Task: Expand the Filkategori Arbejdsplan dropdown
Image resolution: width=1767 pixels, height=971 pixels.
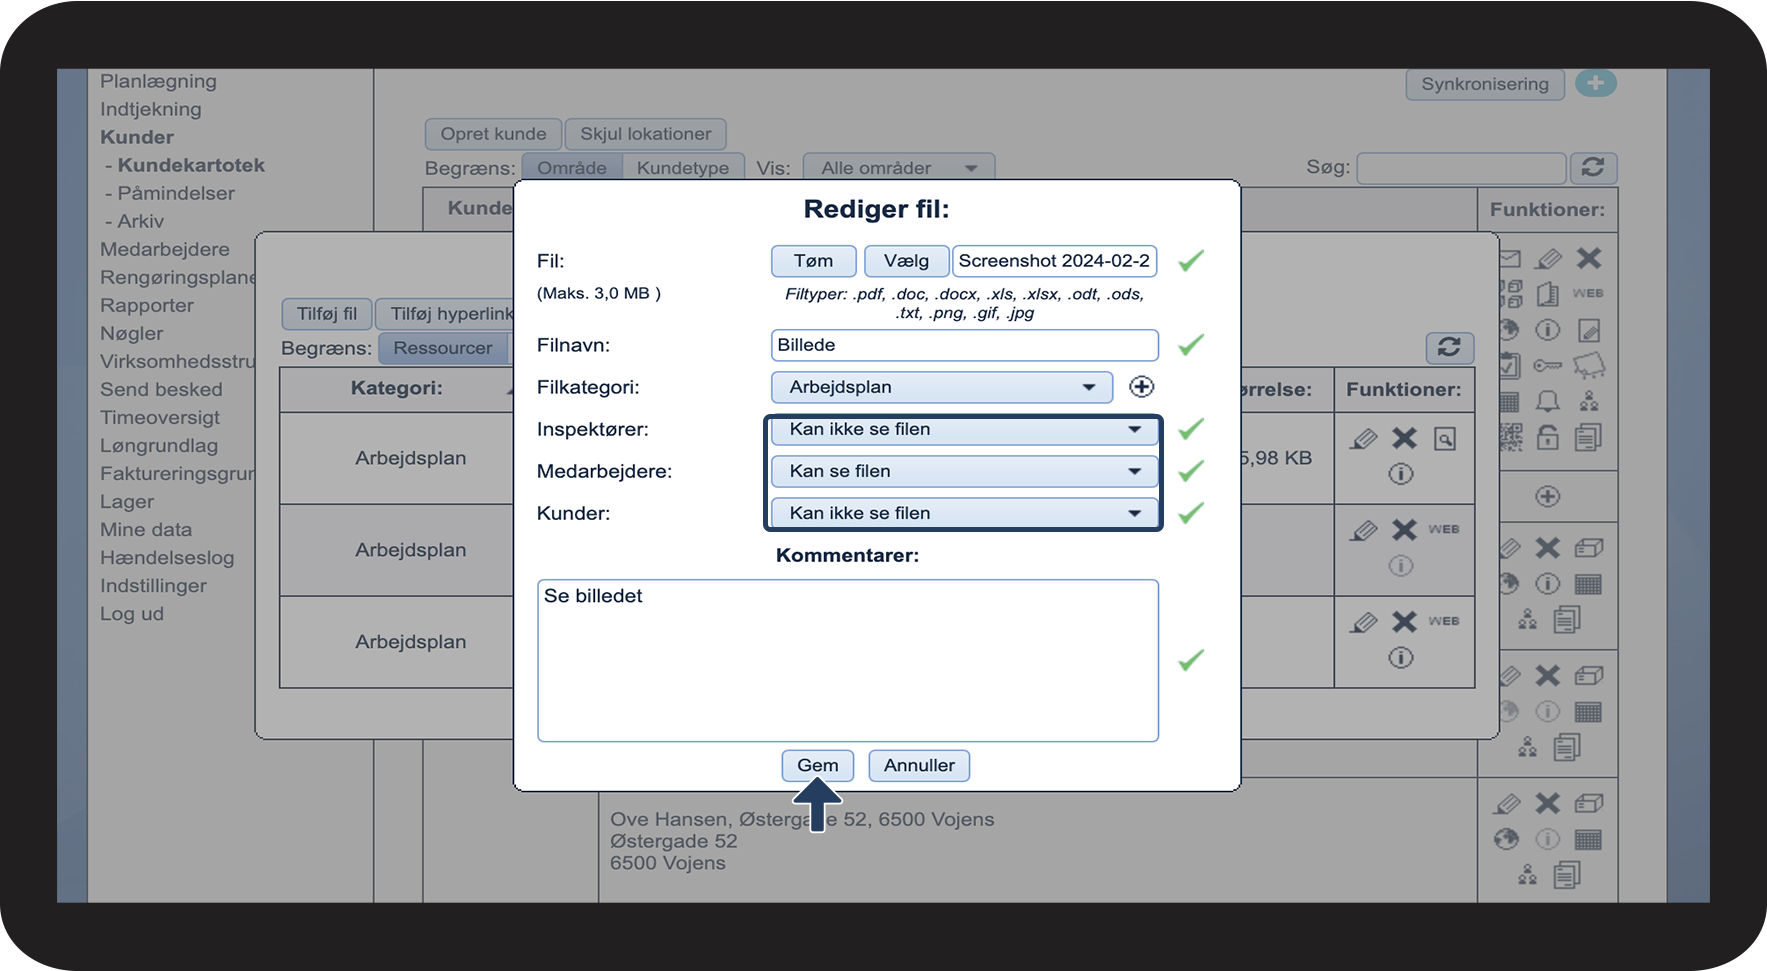Action: tap(941, 388)
